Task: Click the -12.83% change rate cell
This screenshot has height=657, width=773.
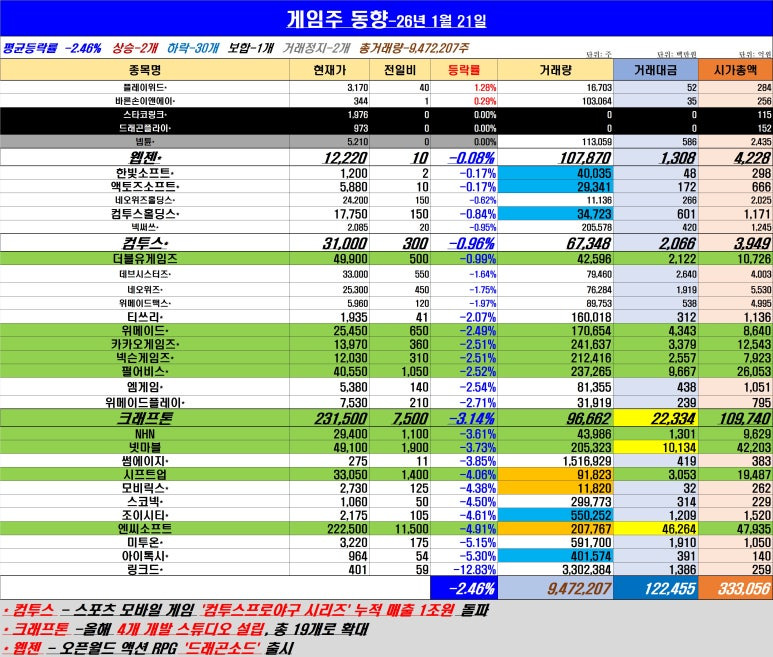Action: 464,569
